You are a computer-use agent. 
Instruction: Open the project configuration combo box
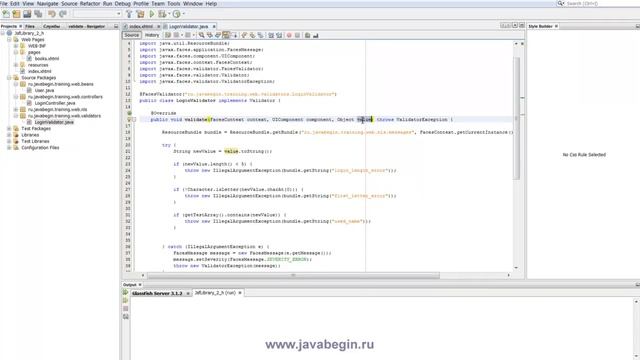(x=97, y=14)
